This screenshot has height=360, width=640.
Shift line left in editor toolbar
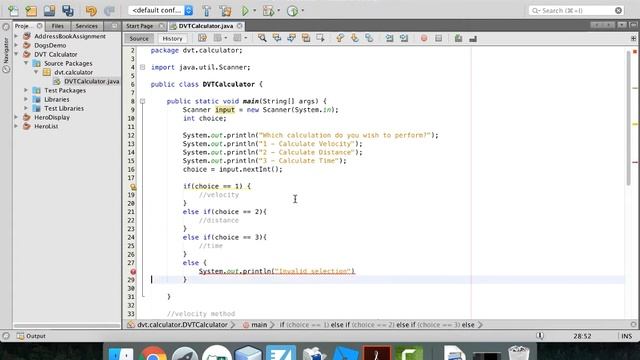tap(389, 38)
